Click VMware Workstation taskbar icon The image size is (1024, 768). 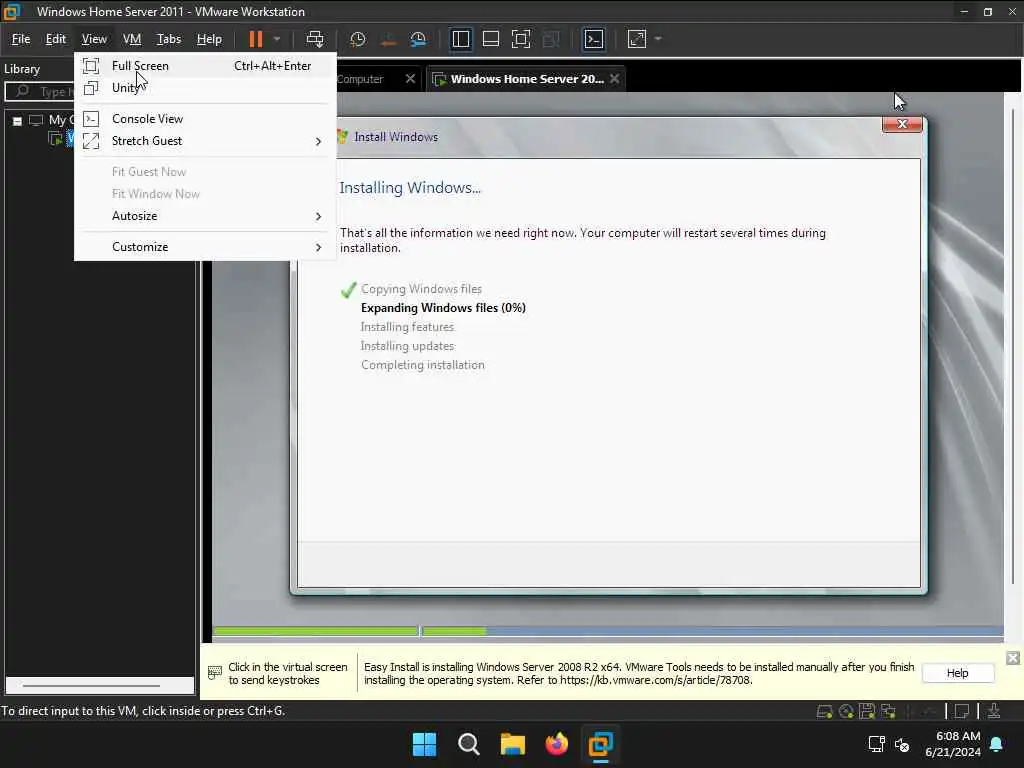pyautogui.click(x=600, y=744)
